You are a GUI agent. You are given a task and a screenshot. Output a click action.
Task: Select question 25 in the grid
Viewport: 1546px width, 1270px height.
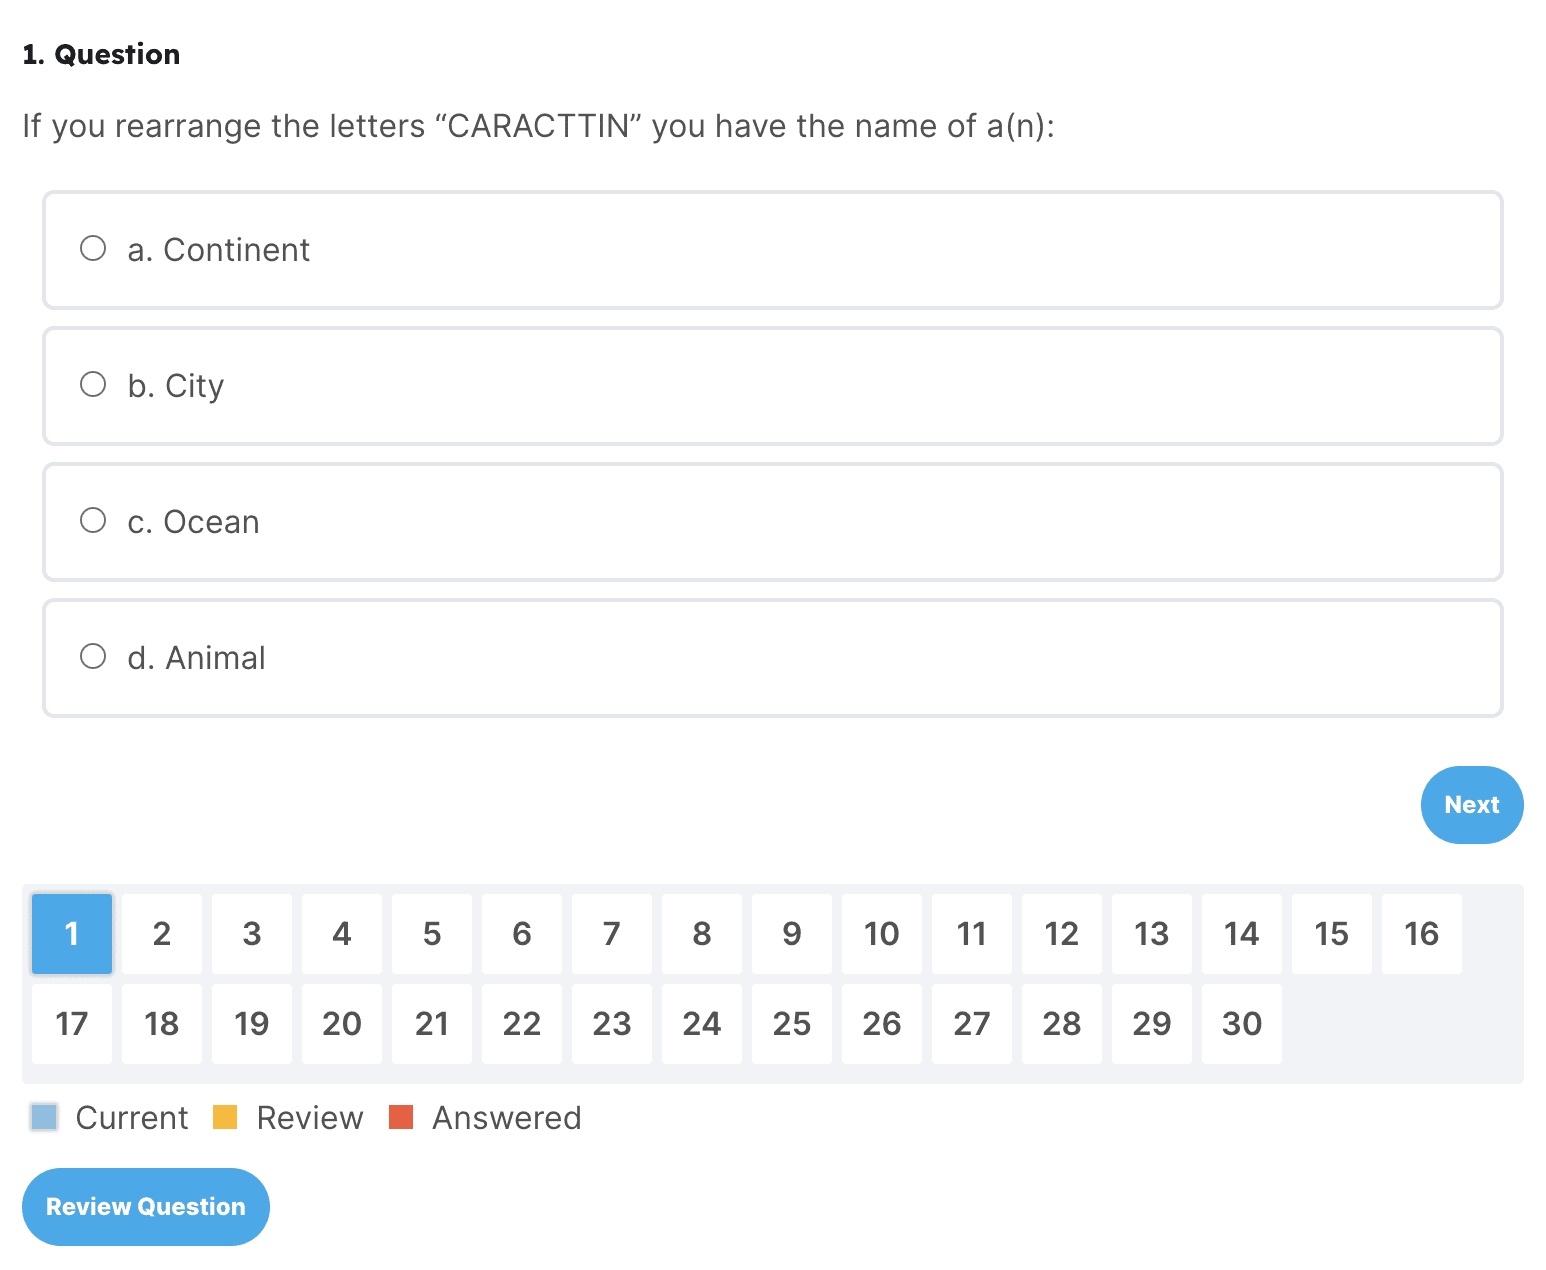click(x=792, y=1024)
